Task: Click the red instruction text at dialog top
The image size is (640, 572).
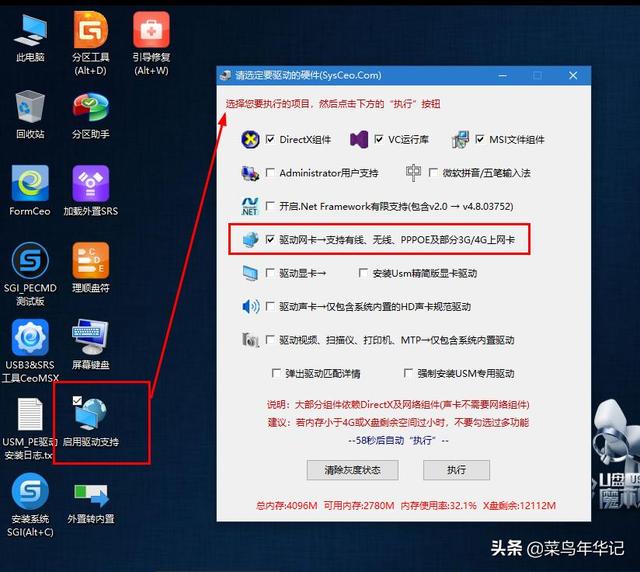Action: tap(333, 104)
